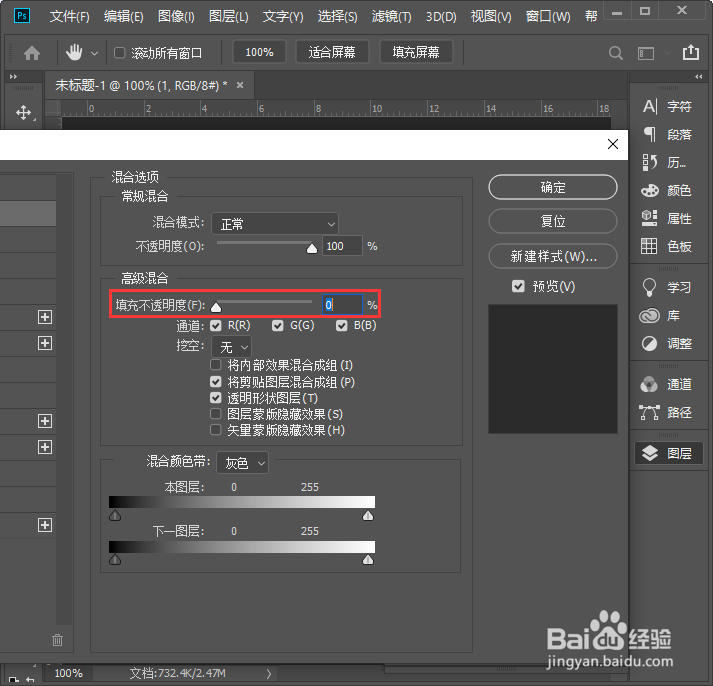Click the Photoshop Ps logo icon
This screenshot has width=713, height=686.
[21, 16]
